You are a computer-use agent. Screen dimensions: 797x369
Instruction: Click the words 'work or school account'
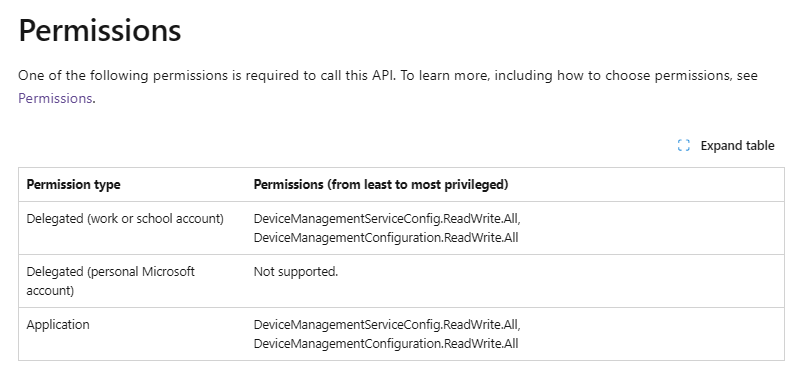click(154, 219)
